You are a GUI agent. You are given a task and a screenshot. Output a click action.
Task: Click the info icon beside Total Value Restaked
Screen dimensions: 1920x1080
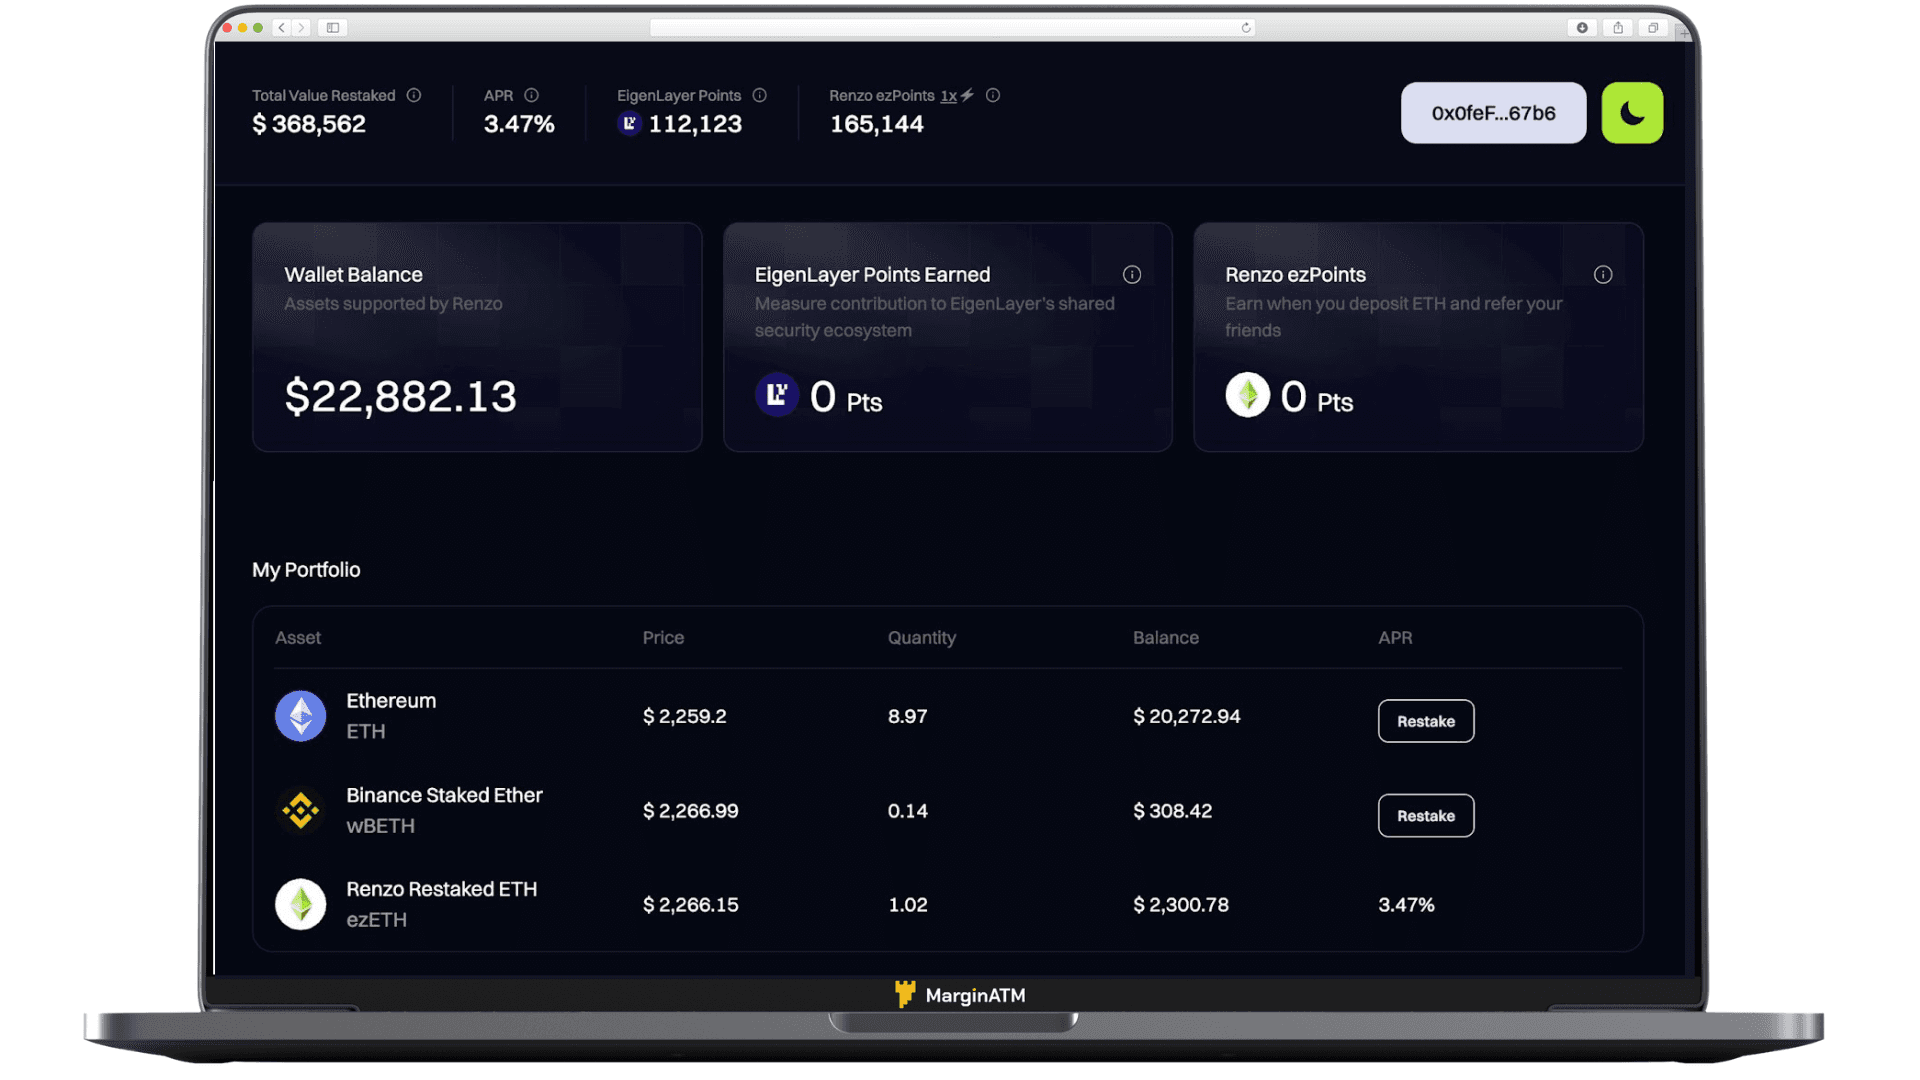click(x=414, y=95)
